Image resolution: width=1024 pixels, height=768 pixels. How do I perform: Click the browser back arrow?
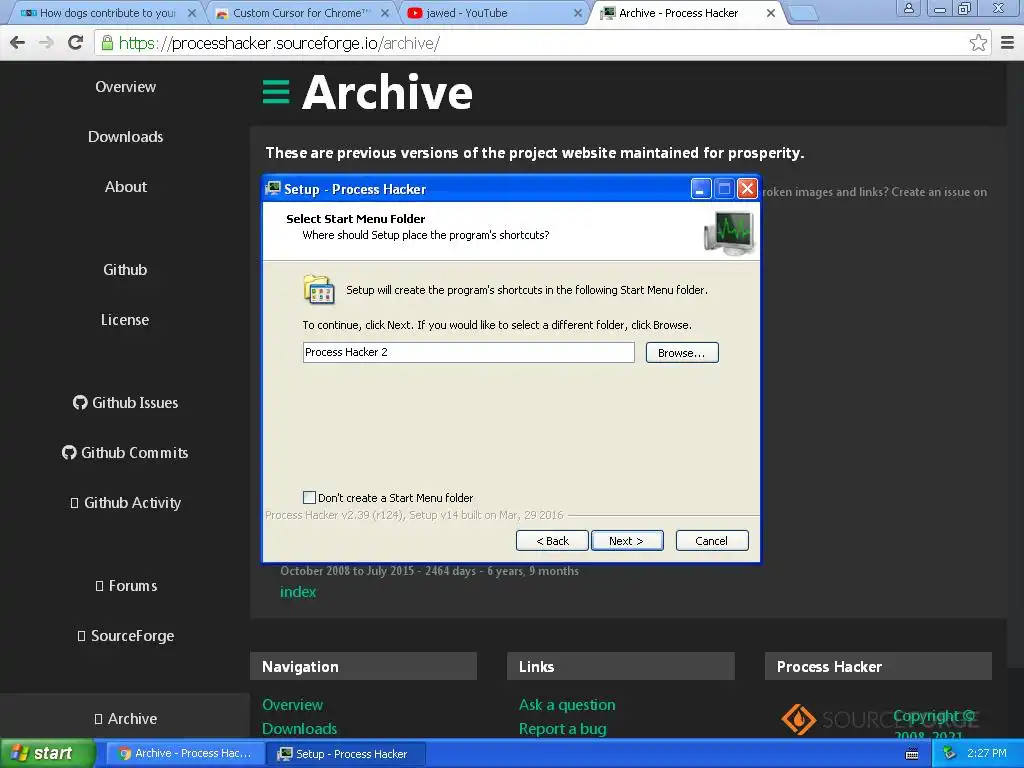click(18, 43)
